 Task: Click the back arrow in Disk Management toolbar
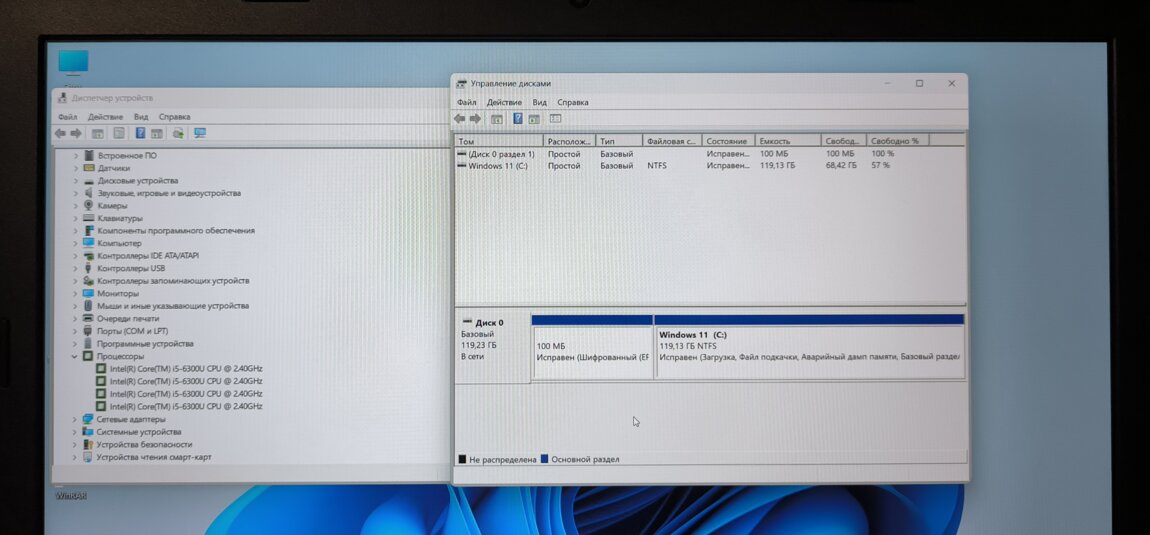point(460,119)
